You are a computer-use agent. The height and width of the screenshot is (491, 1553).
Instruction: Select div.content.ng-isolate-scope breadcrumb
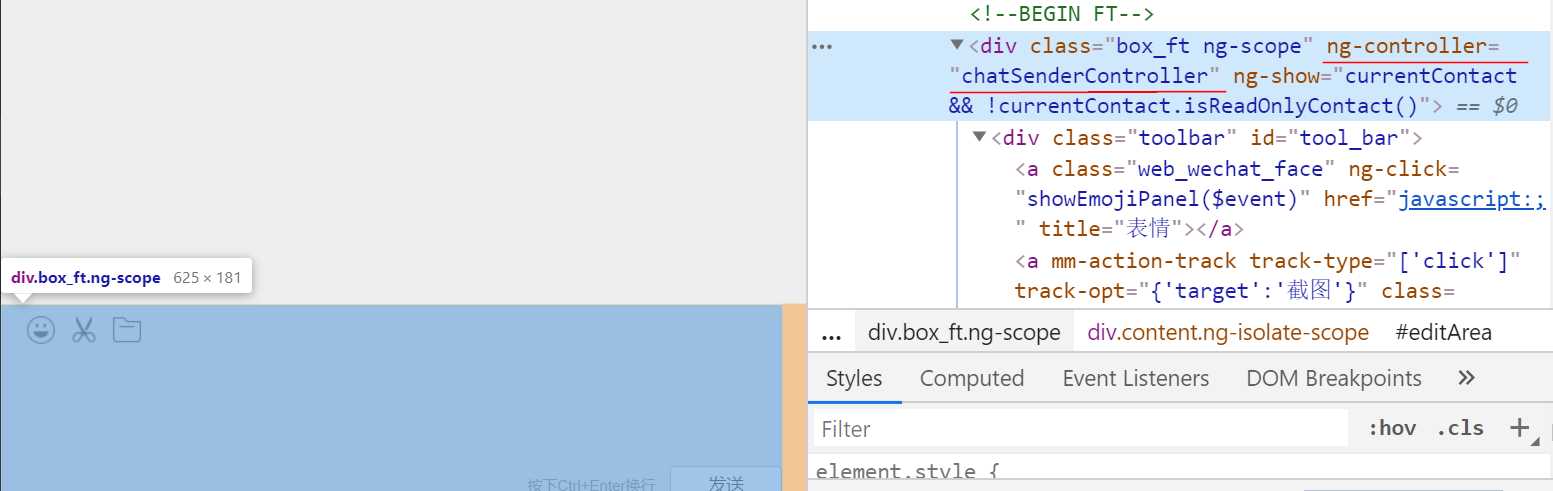pyautogui.click(x=1228, y=333)
